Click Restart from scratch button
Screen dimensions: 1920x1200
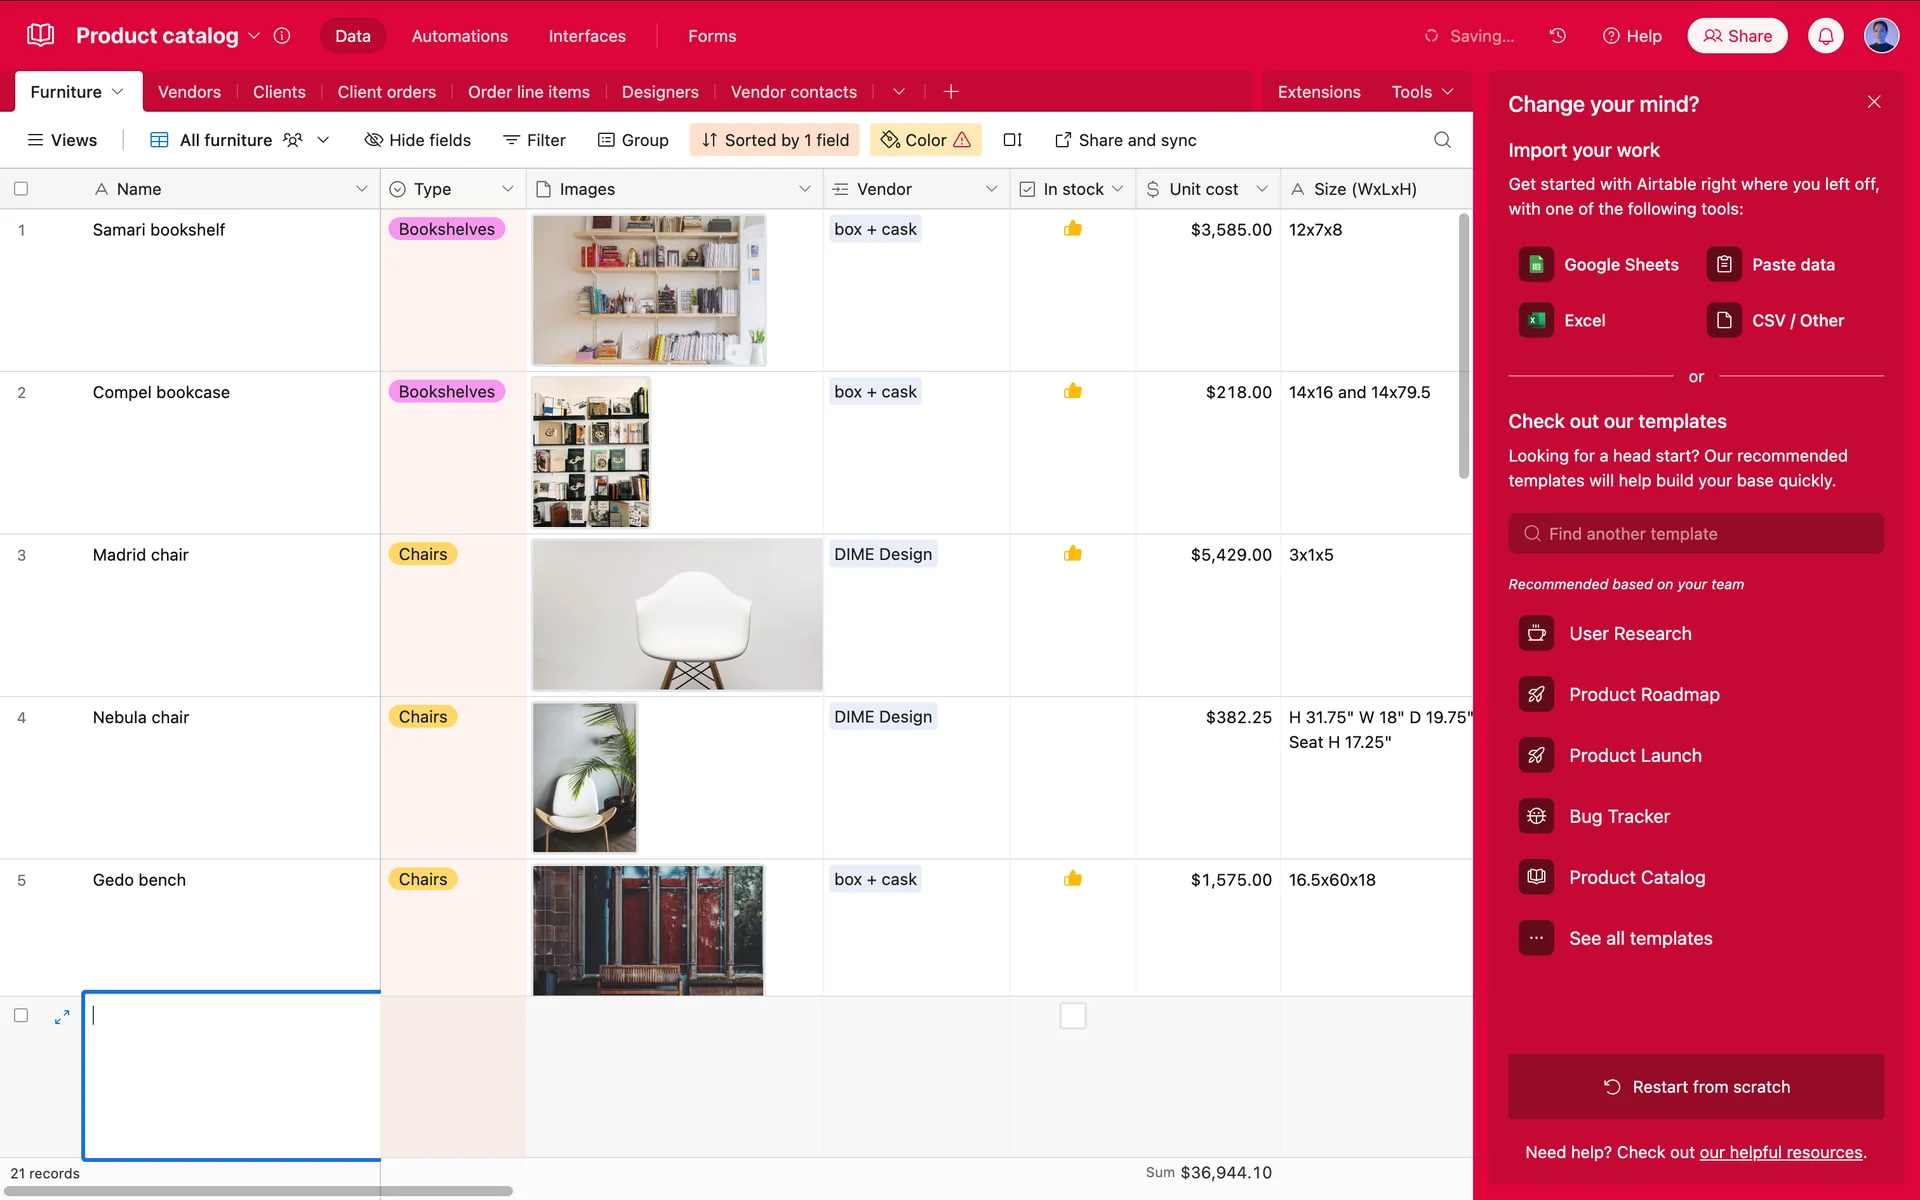[1696, 1087]
